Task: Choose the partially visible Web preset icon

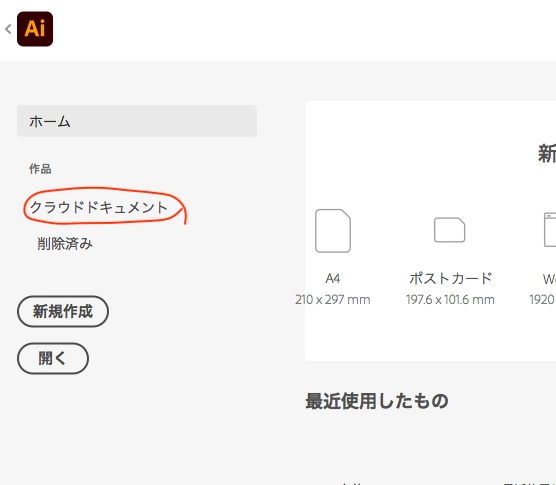Action: coord(550,230)
